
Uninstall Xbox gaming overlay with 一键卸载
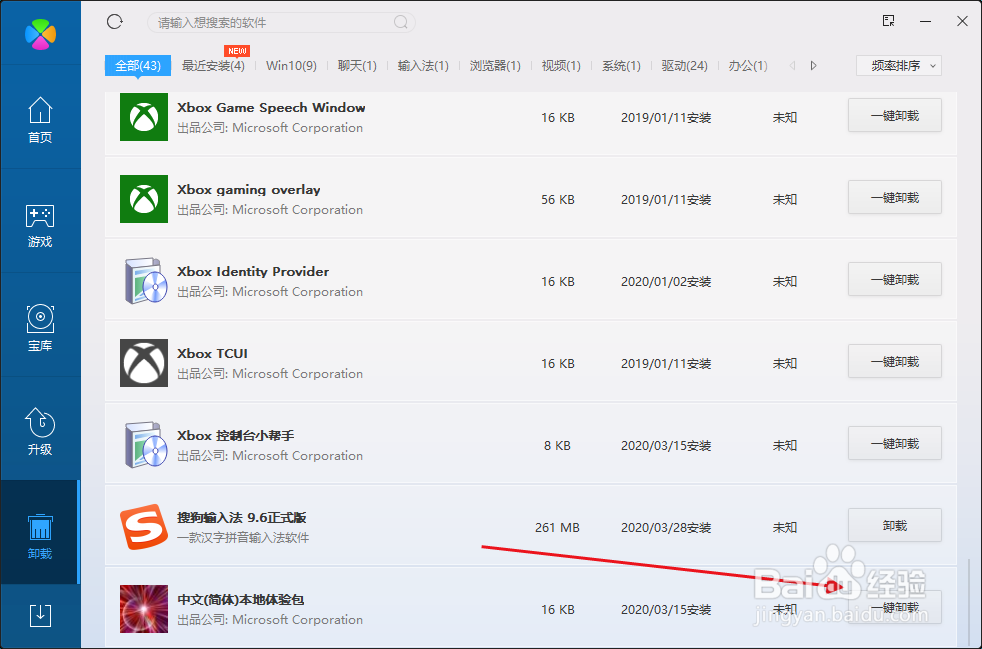[x=895, y=197]
